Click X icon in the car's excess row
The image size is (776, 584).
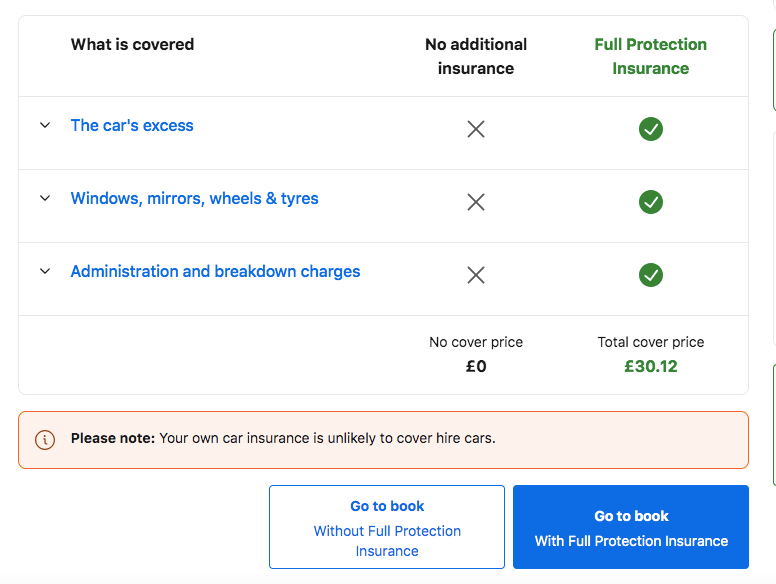click(476, 129)
